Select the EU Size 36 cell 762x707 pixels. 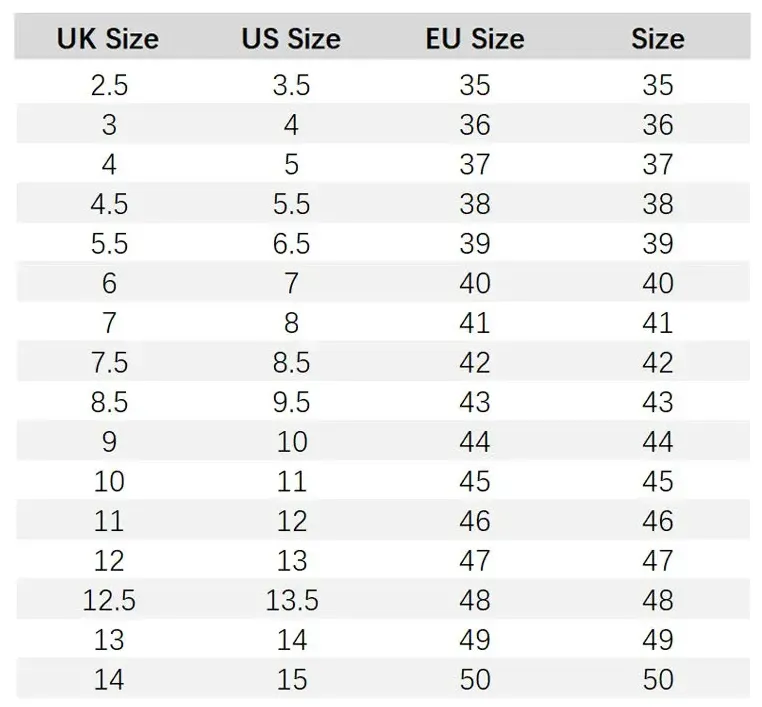coord(475,125)
